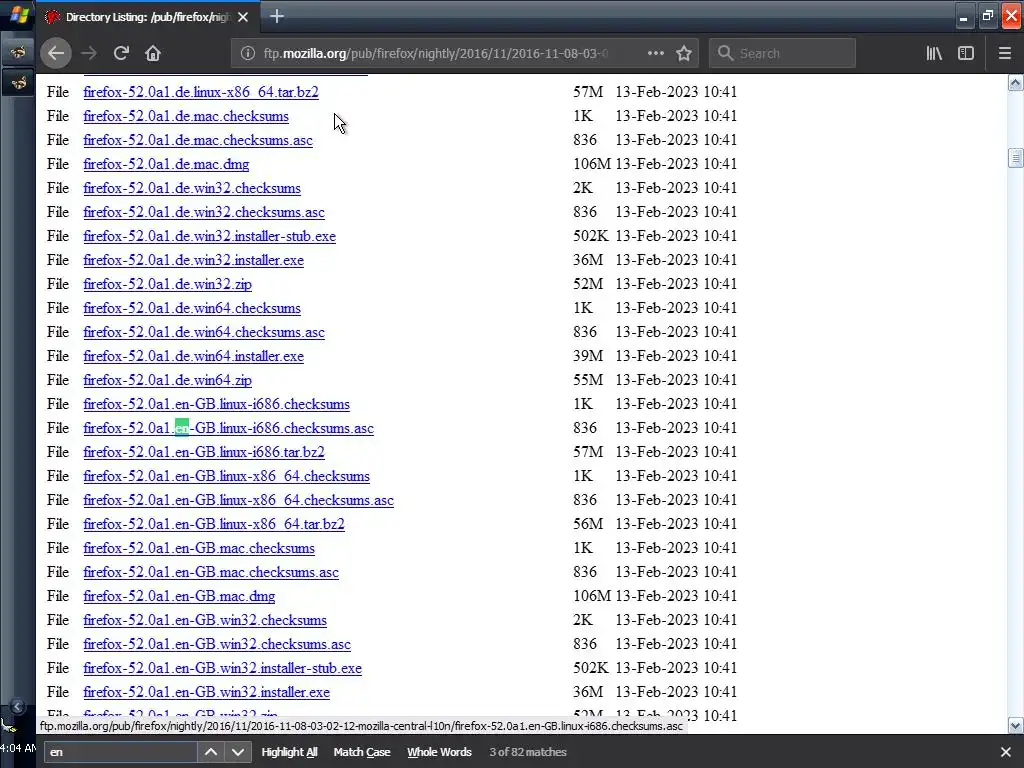
Task: Open firefox-52.0a1.de.linux-x86_64.tar.bz2 link
Action: pyautogui.click(x=201, y=92)
